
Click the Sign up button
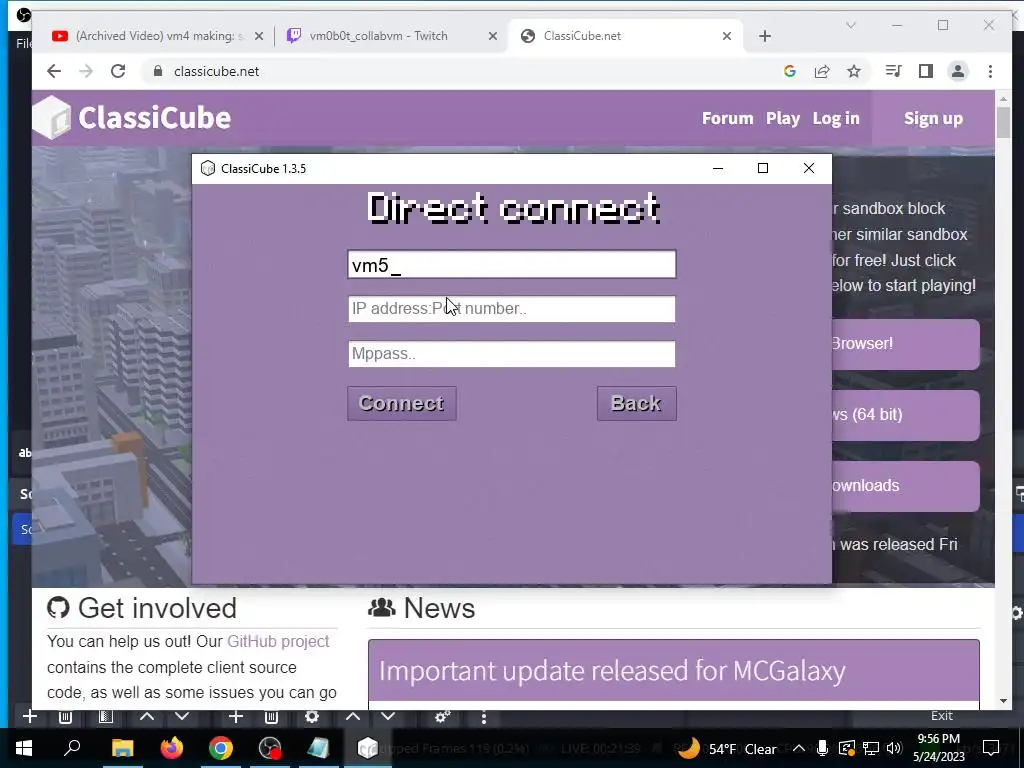click(933, 118)
